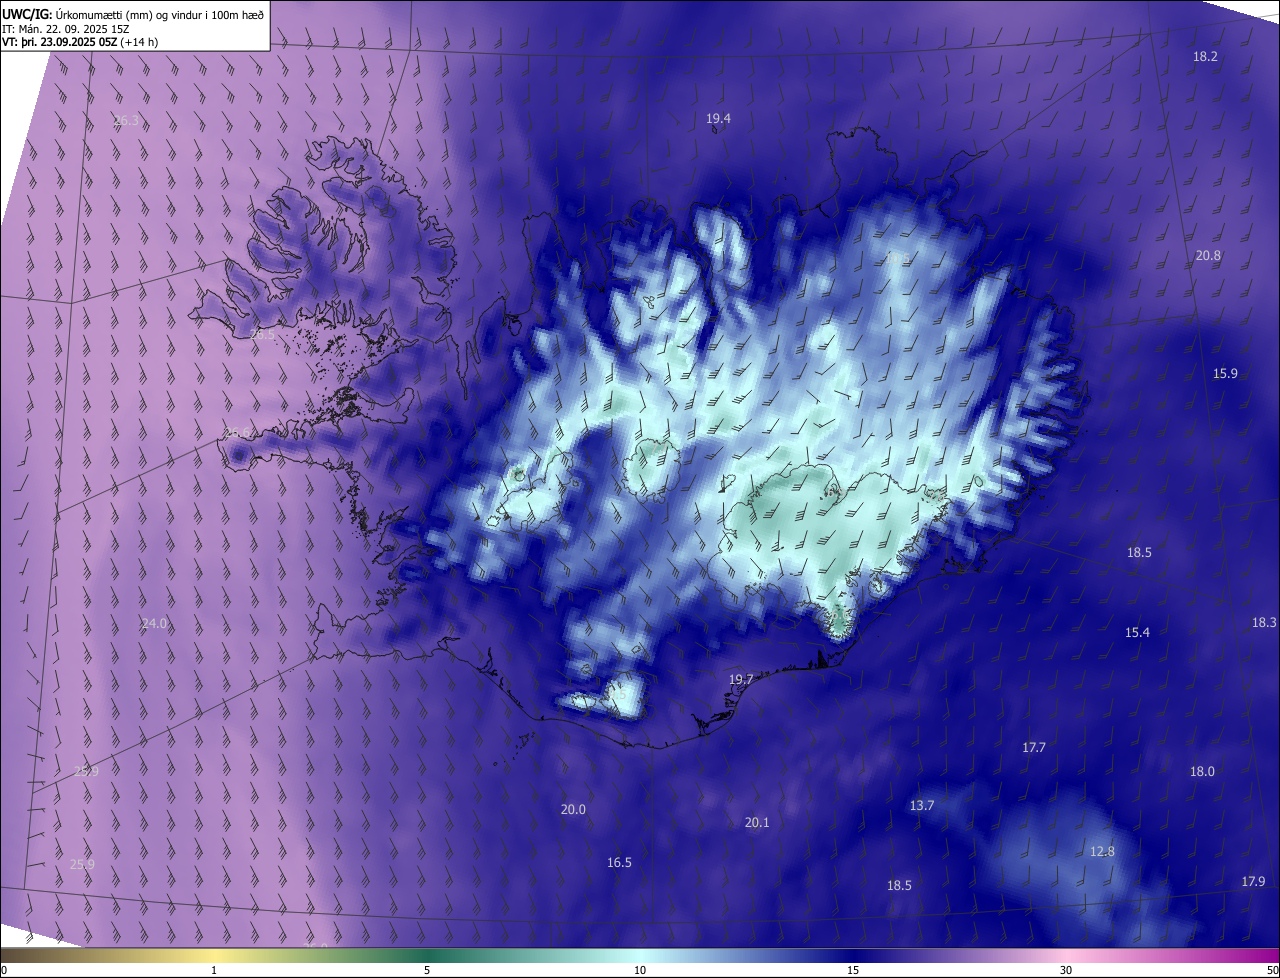Image resolution: width=1280 pixels, height=978 pixels.
Task: Click the 0 label on the color scale
Action: (x=4, y=970)
